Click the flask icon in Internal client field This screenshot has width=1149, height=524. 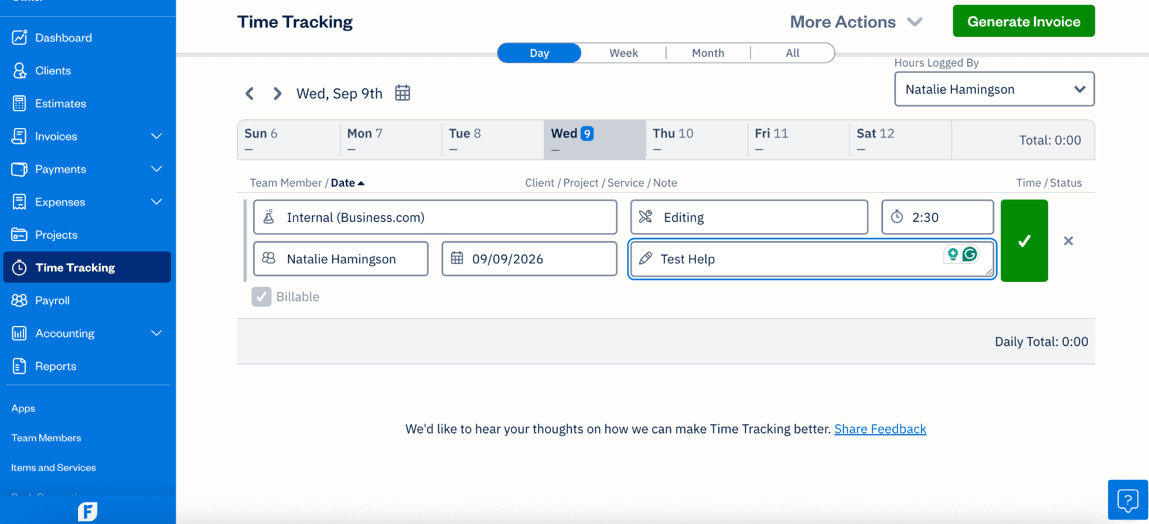tap(268, 217)
